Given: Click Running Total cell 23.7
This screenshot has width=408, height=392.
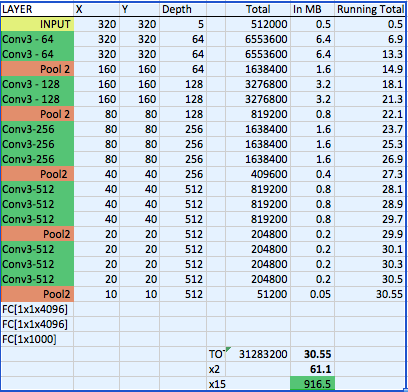Looking at the screenshot, I should coord(370,129).
